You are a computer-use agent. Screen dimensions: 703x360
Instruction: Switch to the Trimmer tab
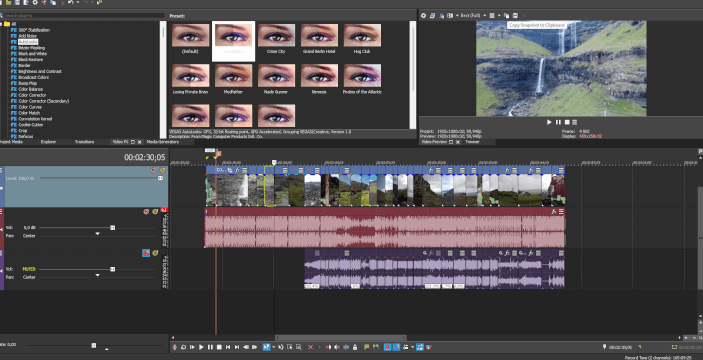472,142
